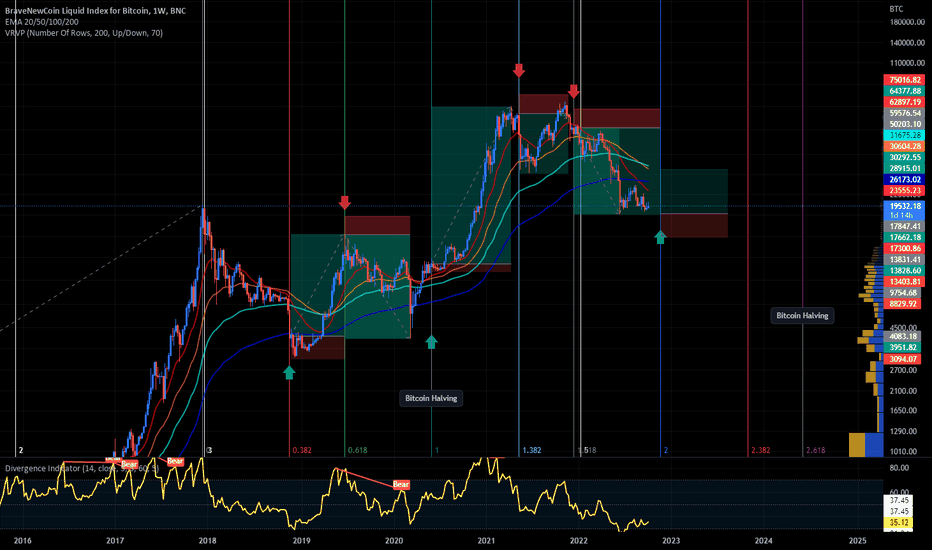Open the VRVP indicator legend

pyautogui.click(x=84, y=33)
